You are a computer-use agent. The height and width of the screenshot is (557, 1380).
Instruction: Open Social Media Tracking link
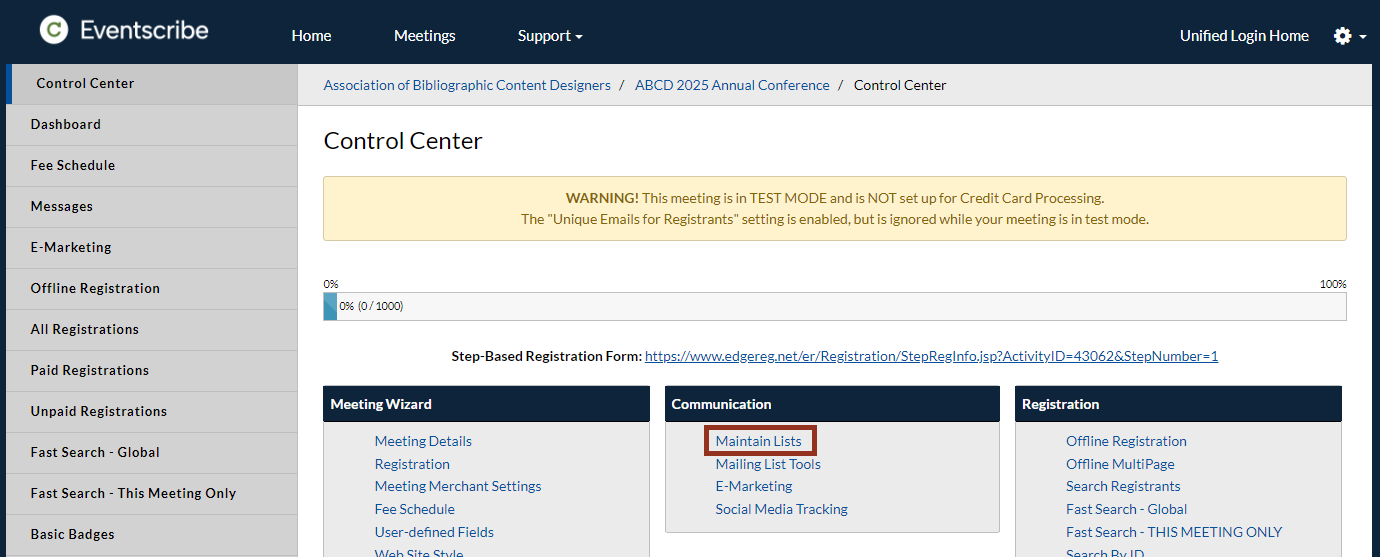click(x=781, y=509)
